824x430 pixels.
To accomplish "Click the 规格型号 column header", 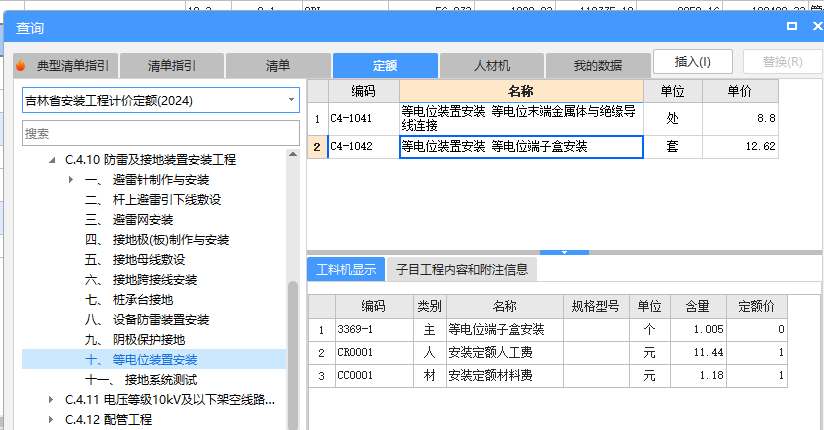I will 596,306.
